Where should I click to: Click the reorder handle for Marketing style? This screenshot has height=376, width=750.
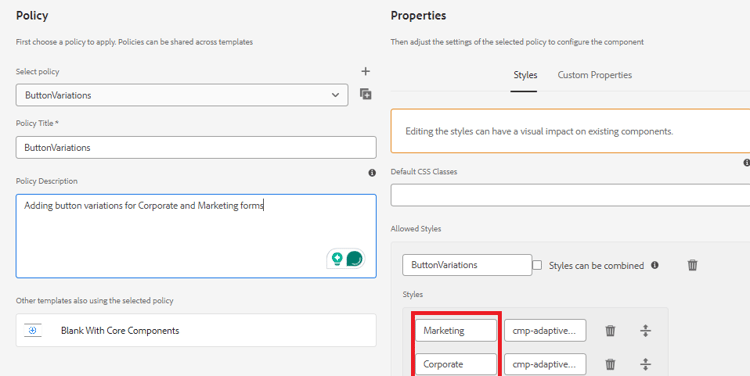645,331
